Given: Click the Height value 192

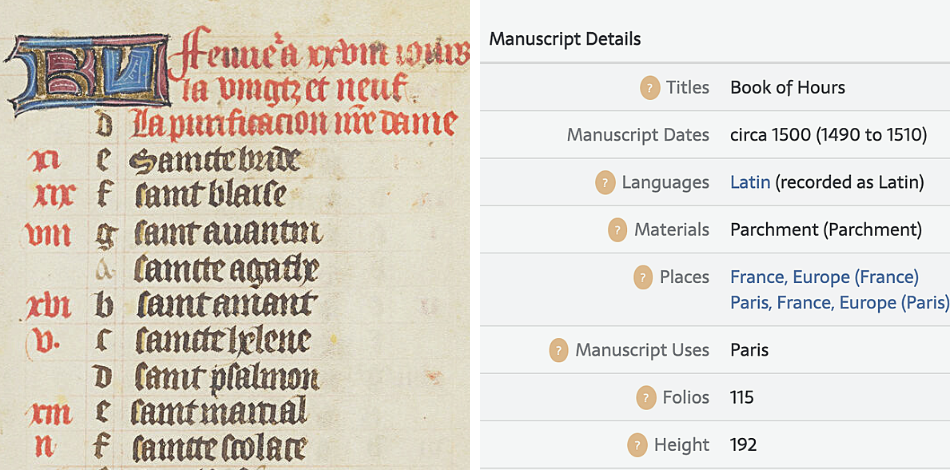Looking at the screenshot, I should [x=743, y=445].
